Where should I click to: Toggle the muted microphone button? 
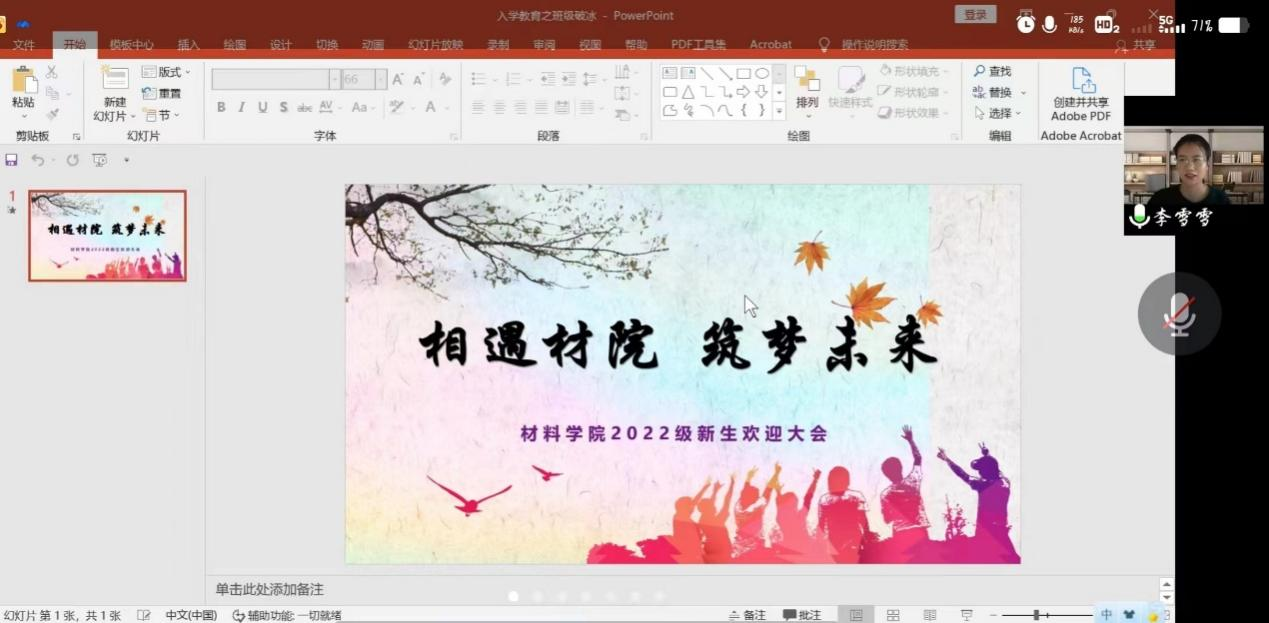point(1179,314)
